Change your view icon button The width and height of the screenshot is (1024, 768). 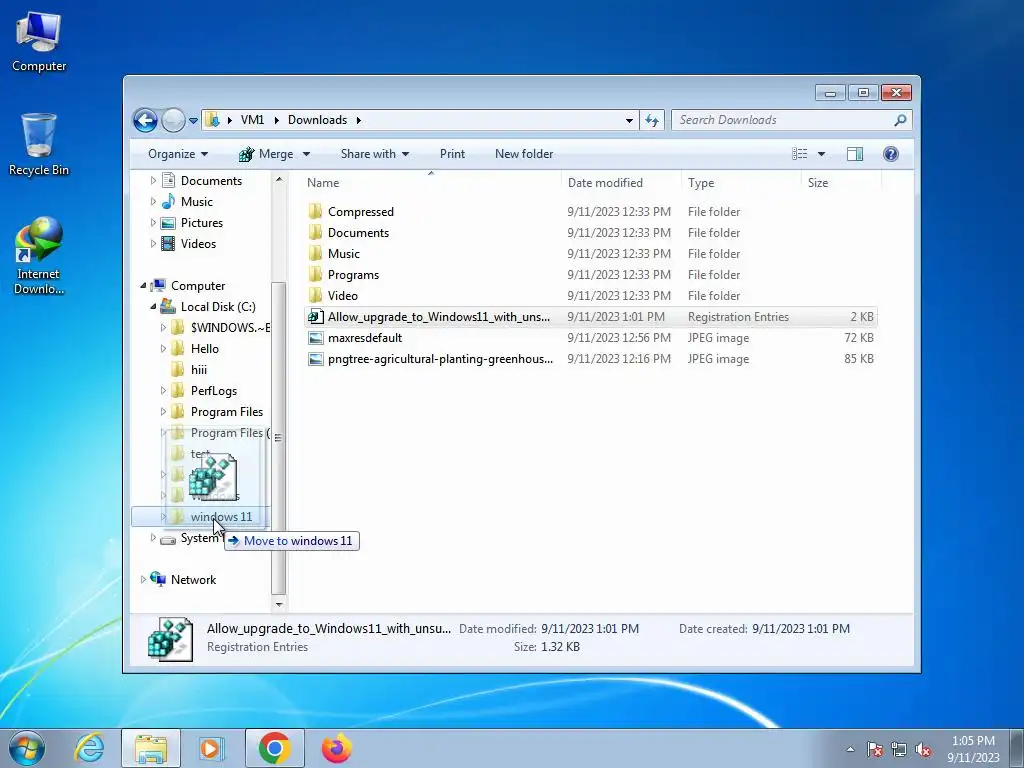(800, 154)
